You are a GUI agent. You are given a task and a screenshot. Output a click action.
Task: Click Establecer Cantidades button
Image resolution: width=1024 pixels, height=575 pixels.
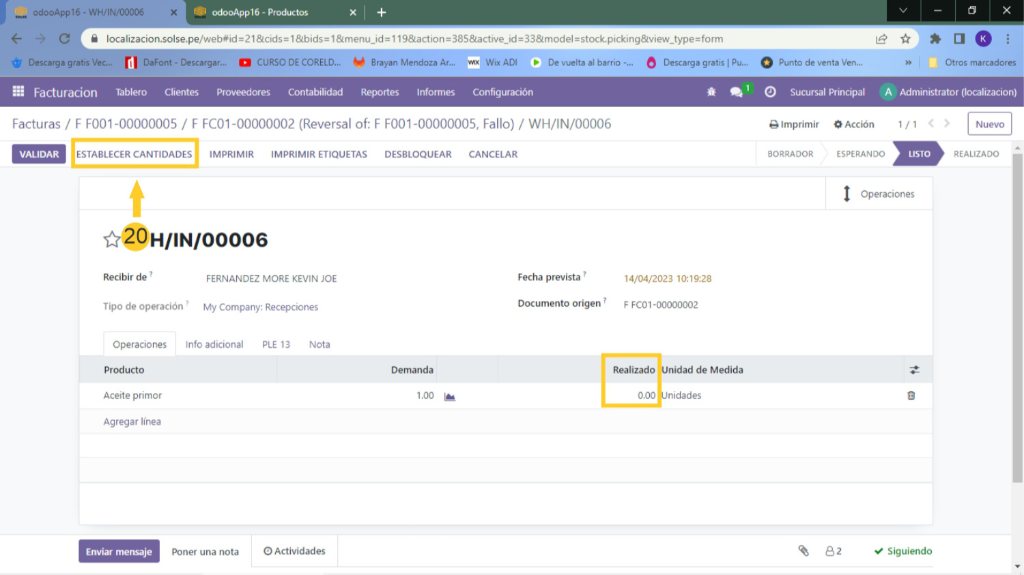[134, 154]
